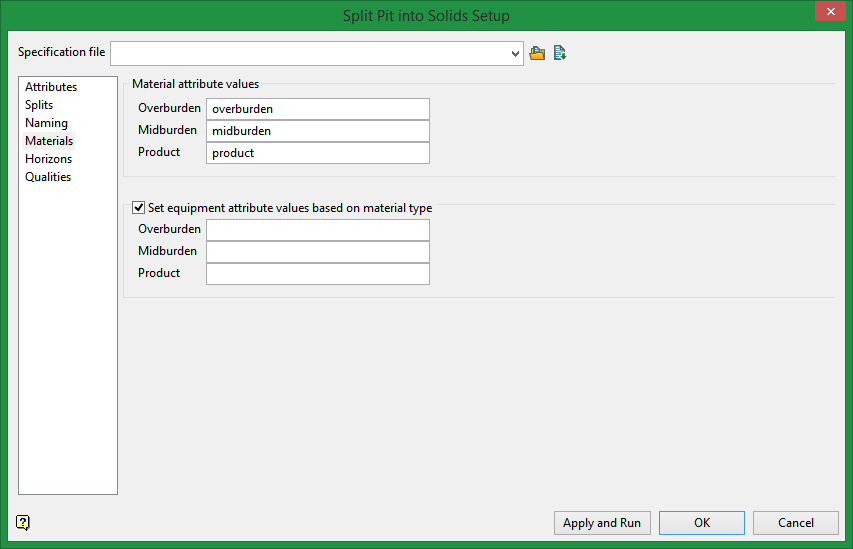Viewport: 853px width, 549px height.
Task: Click inside the Specification file combo box
Action: (x=310, y=53)
